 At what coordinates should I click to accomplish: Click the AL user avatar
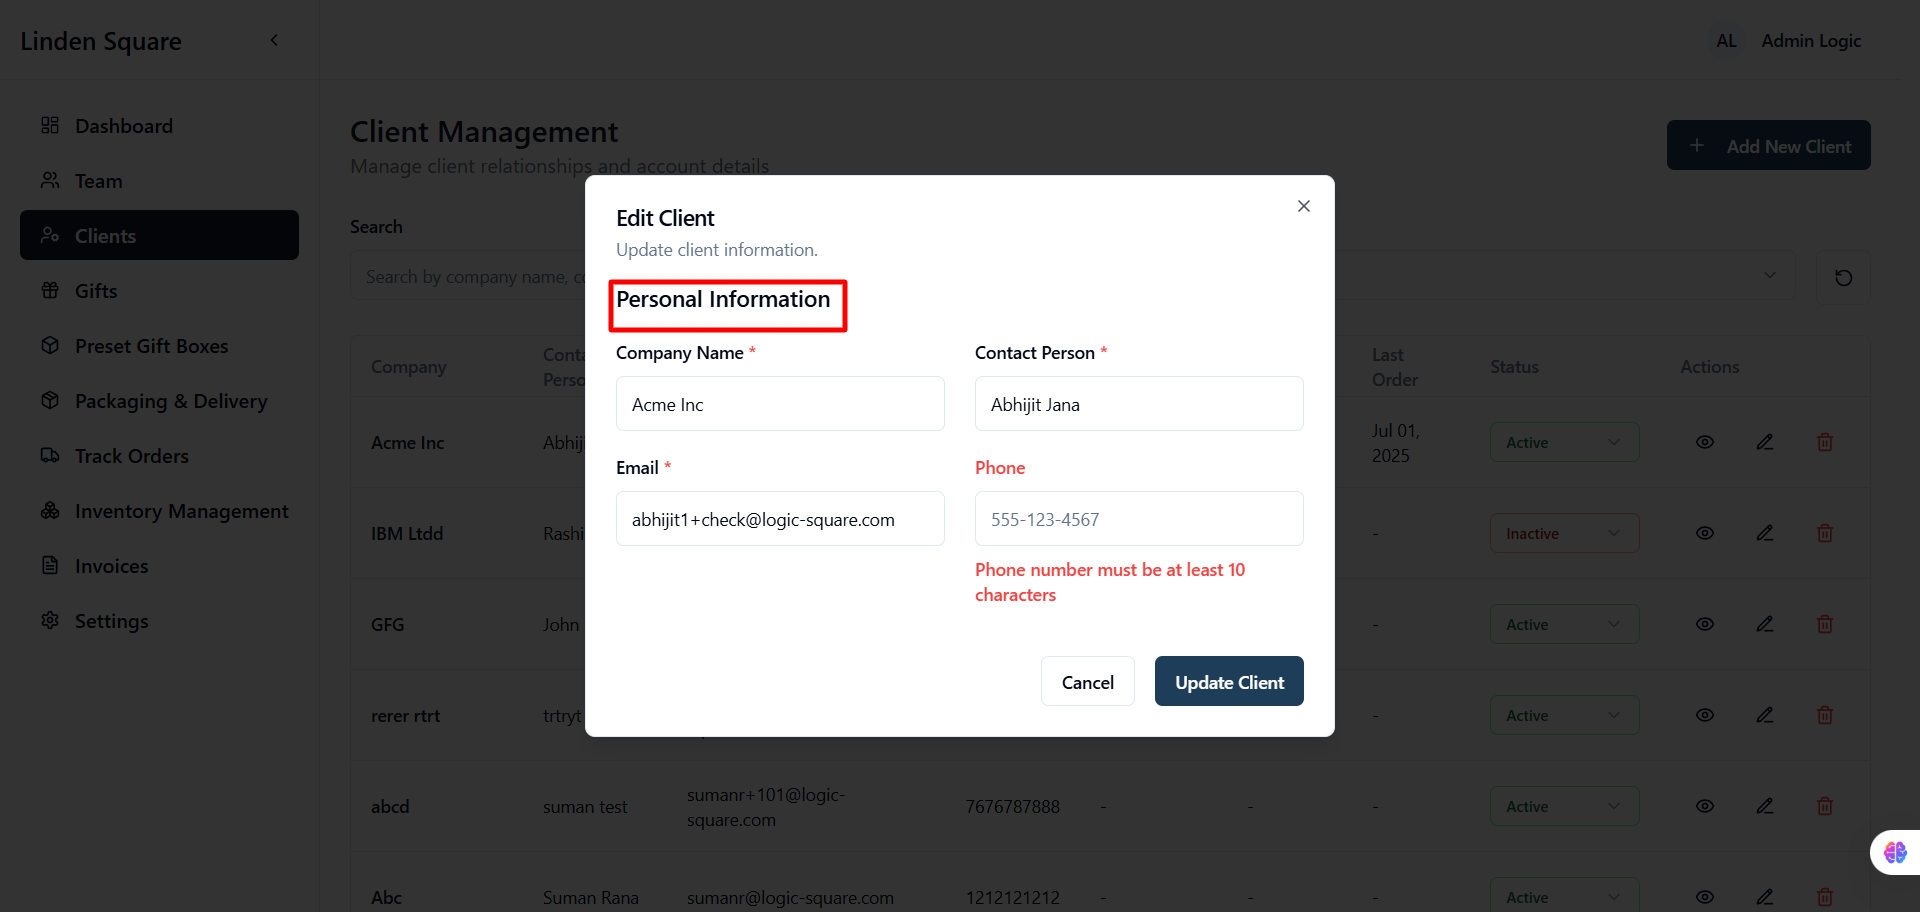pos(1726,41)
